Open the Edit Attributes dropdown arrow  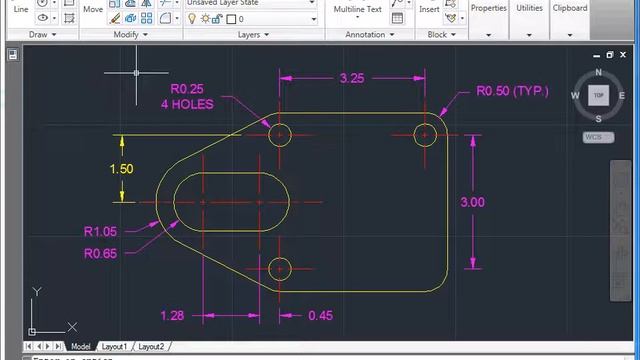click(462, 18)
